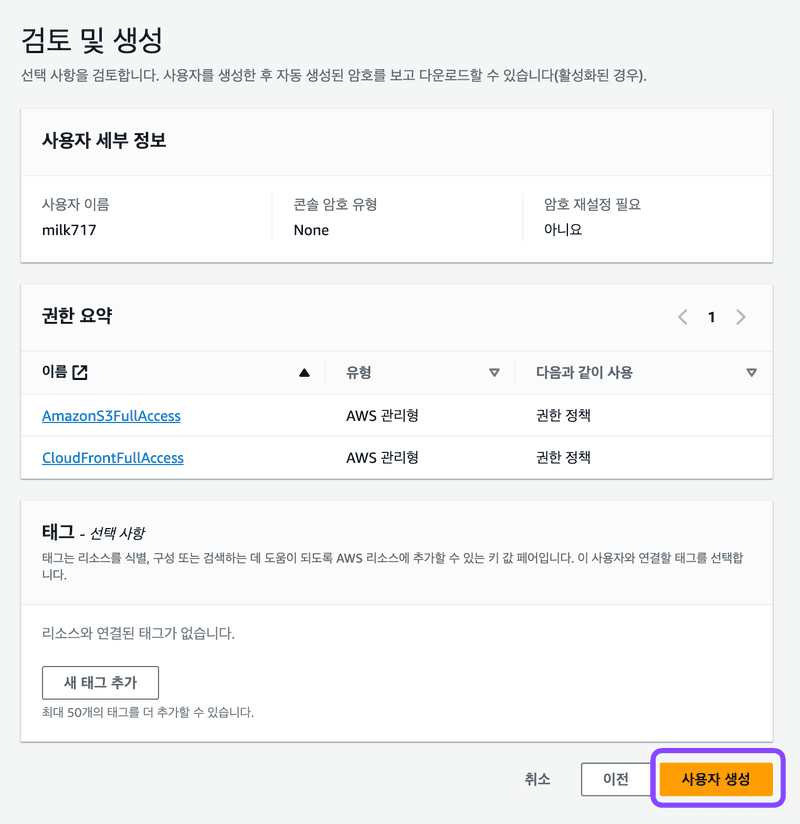Screen dimensions: 800x824
Task: Click the sort triangle for 다음과 같이 사용
Action: click(751, 373)
